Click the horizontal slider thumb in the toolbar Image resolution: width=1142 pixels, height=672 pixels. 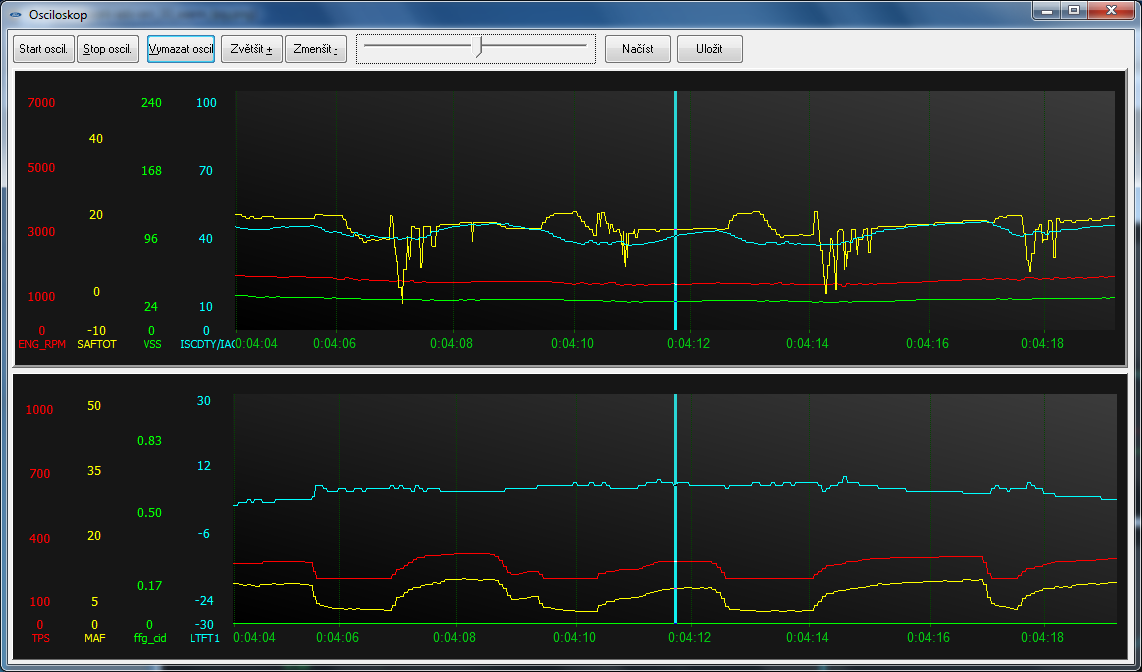[481, 46]
